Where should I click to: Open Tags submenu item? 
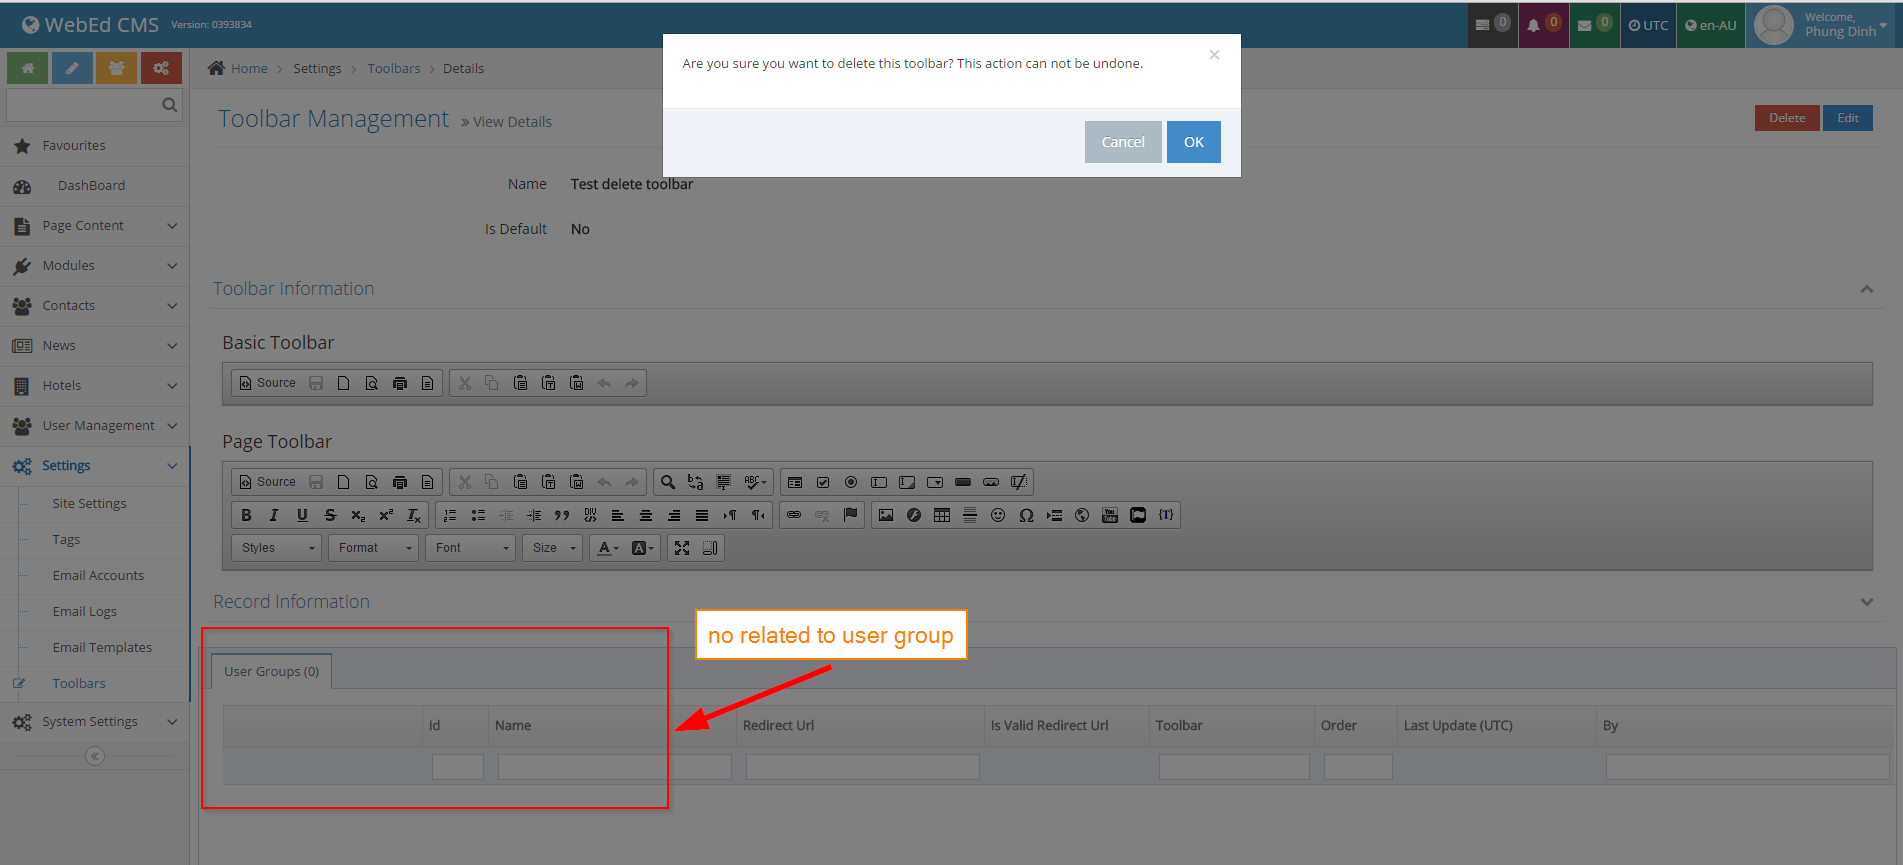point(66,540)
